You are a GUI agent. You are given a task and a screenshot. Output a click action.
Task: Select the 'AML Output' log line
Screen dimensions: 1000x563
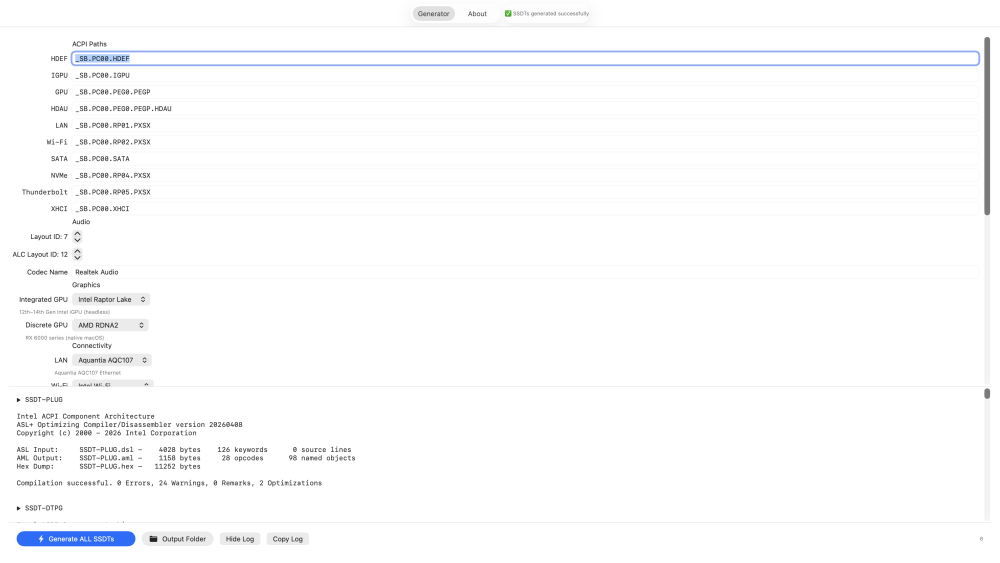coord(186,458)
